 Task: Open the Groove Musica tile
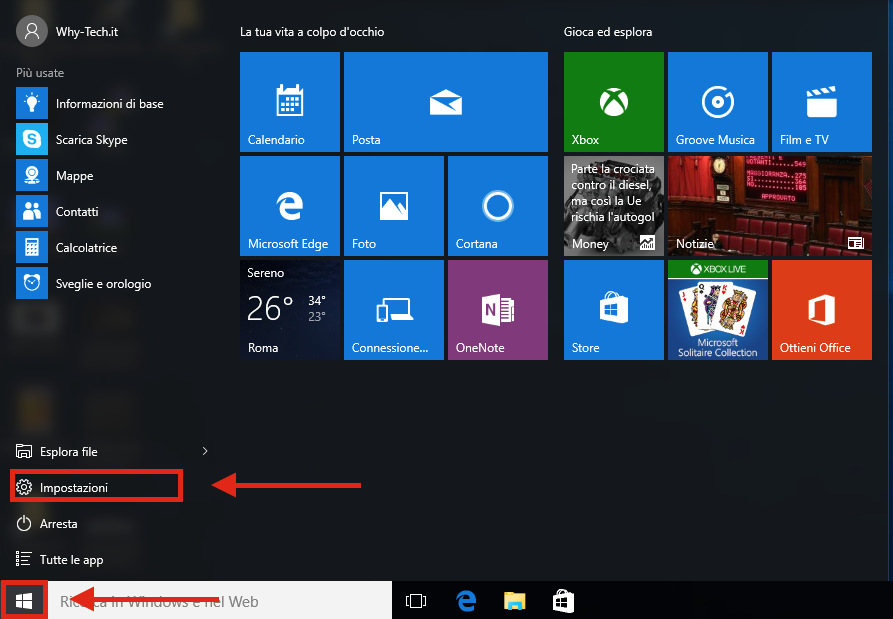coord(718,102)
